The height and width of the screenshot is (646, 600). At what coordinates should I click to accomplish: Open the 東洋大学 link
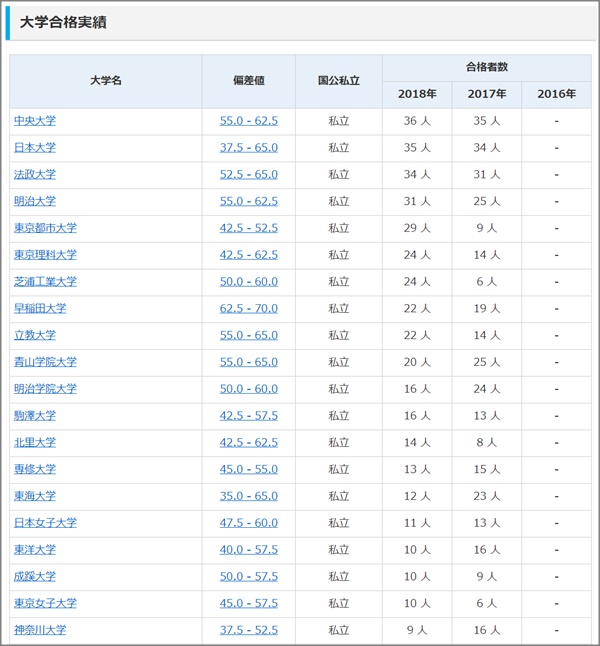[35, 549]
